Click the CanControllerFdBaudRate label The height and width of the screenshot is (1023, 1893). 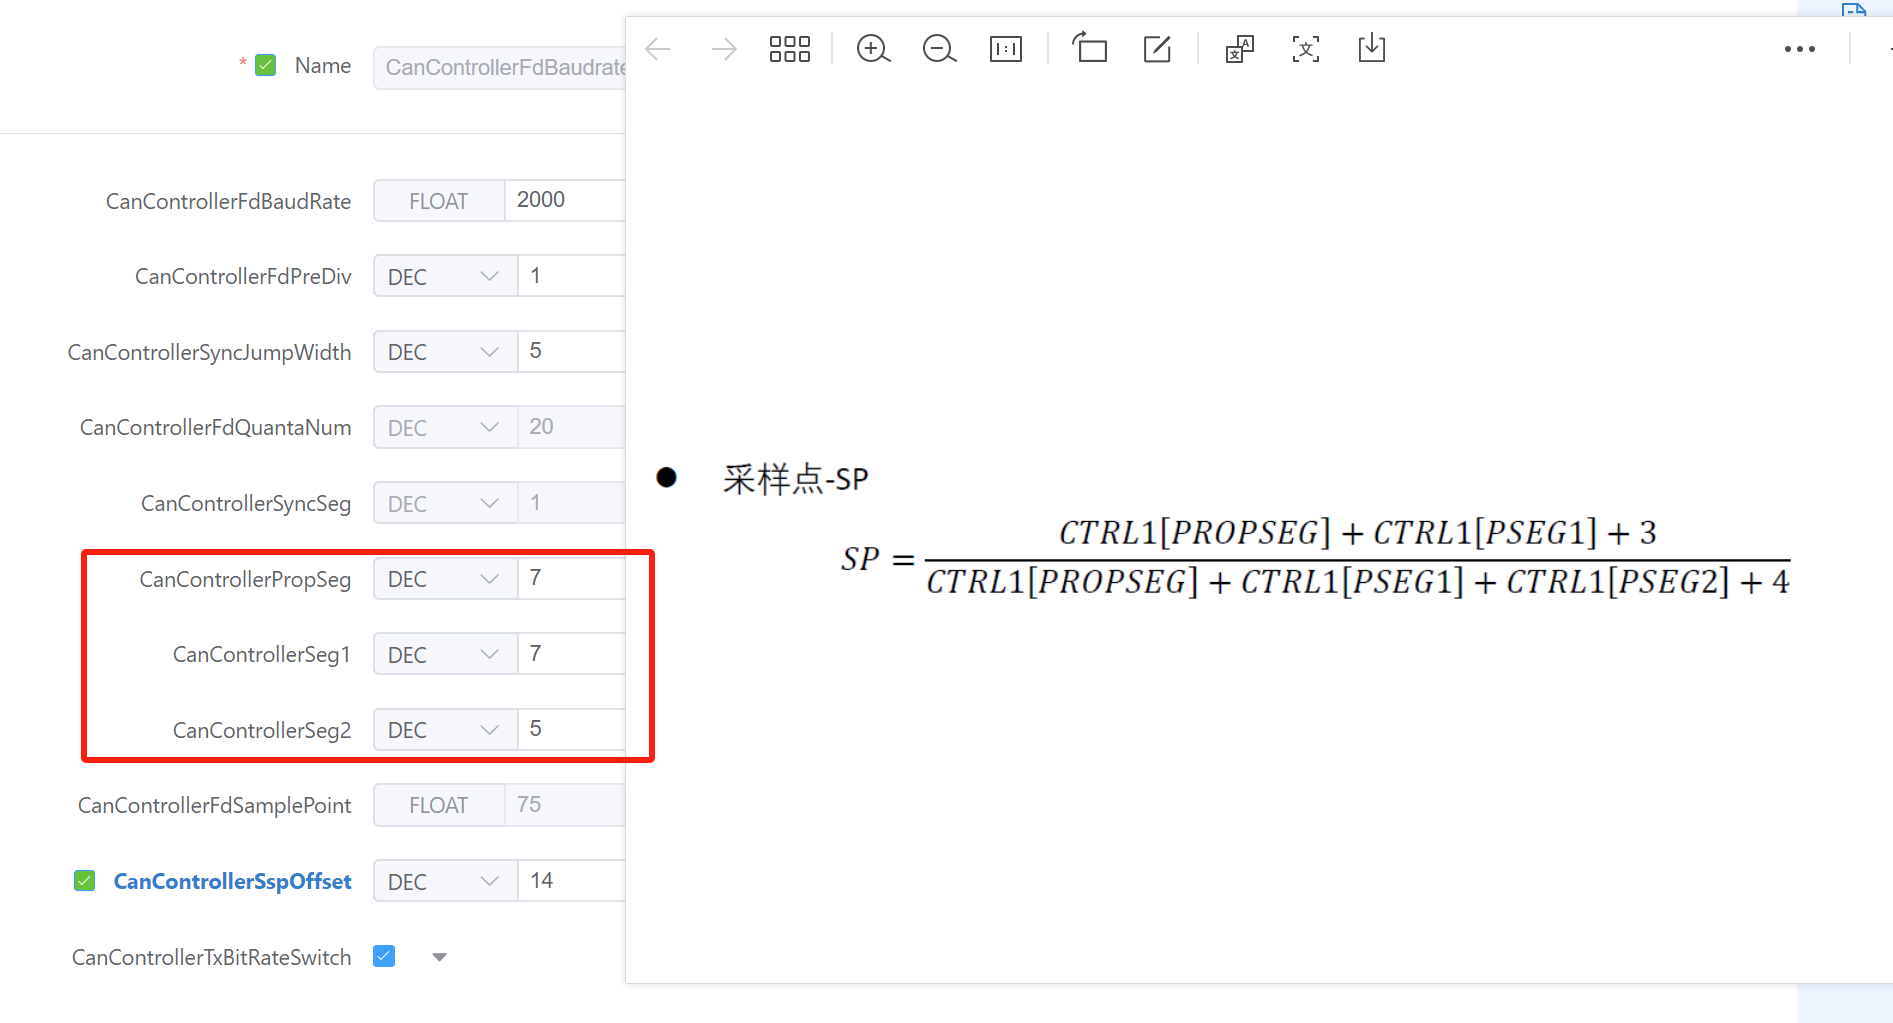click(x=228, y=201)
